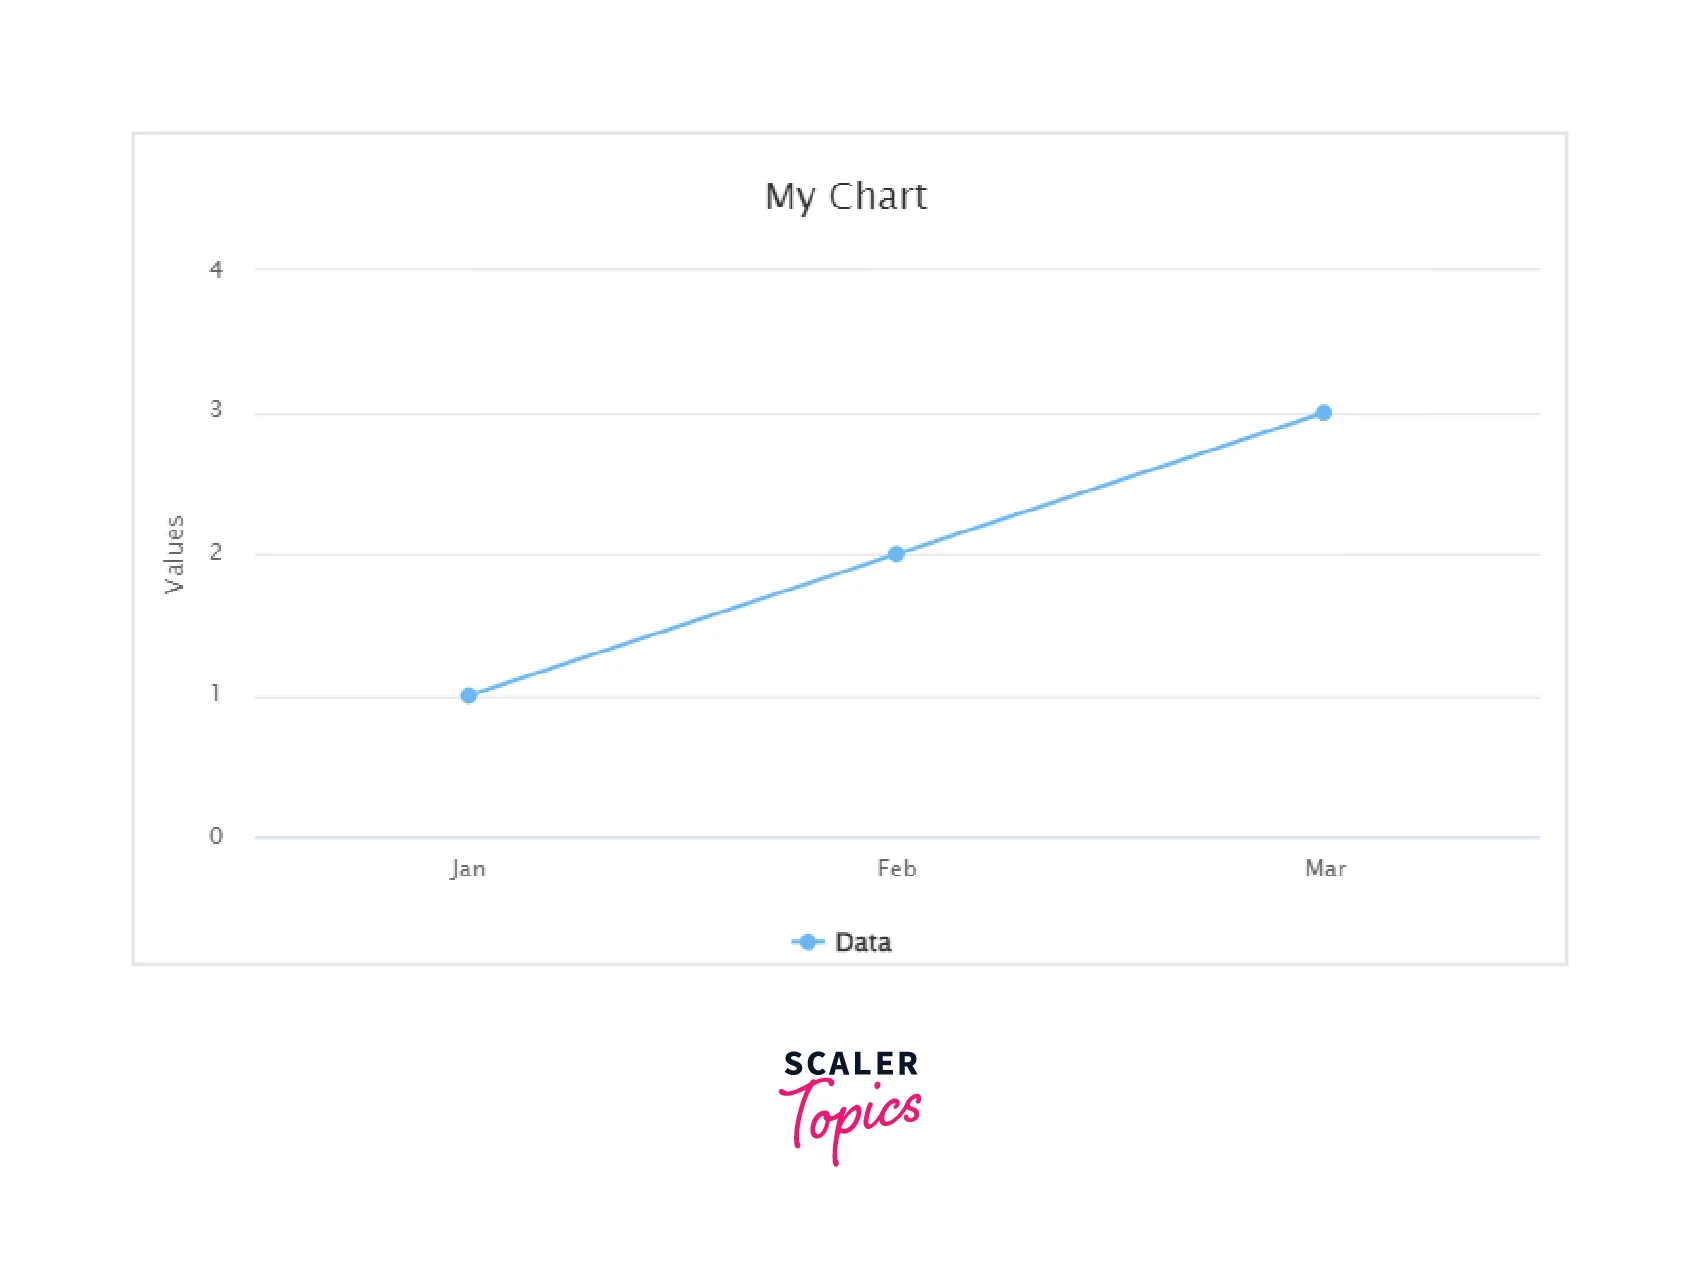Click the Feb x-axis label
Screen dimensions: 1700x1269
coord(897,868)
